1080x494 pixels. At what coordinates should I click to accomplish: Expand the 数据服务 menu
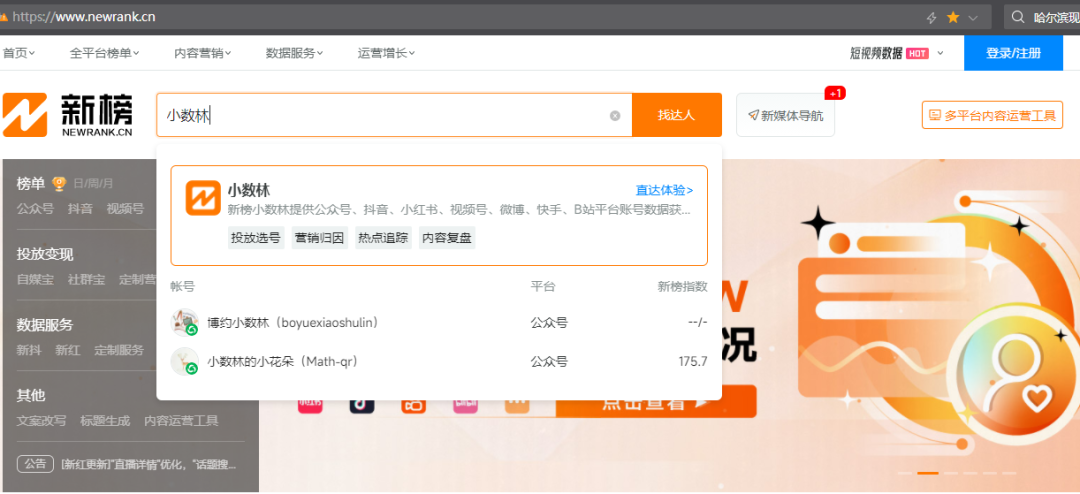[x=294, y=53]
